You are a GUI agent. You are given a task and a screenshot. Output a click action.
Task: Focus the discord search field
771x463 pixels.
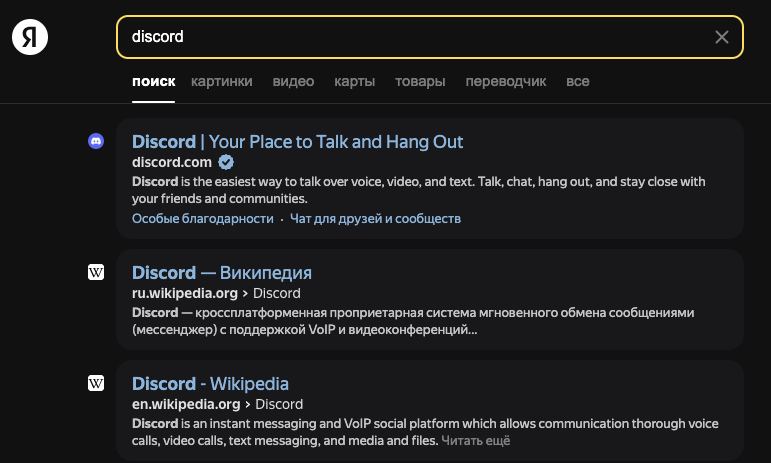coord(429,37)
